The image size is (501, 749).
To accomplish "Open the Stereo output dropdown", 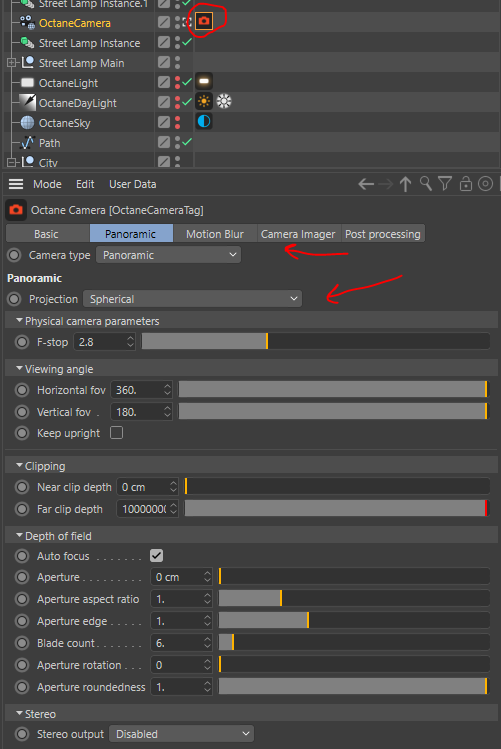I will [181, 734].
